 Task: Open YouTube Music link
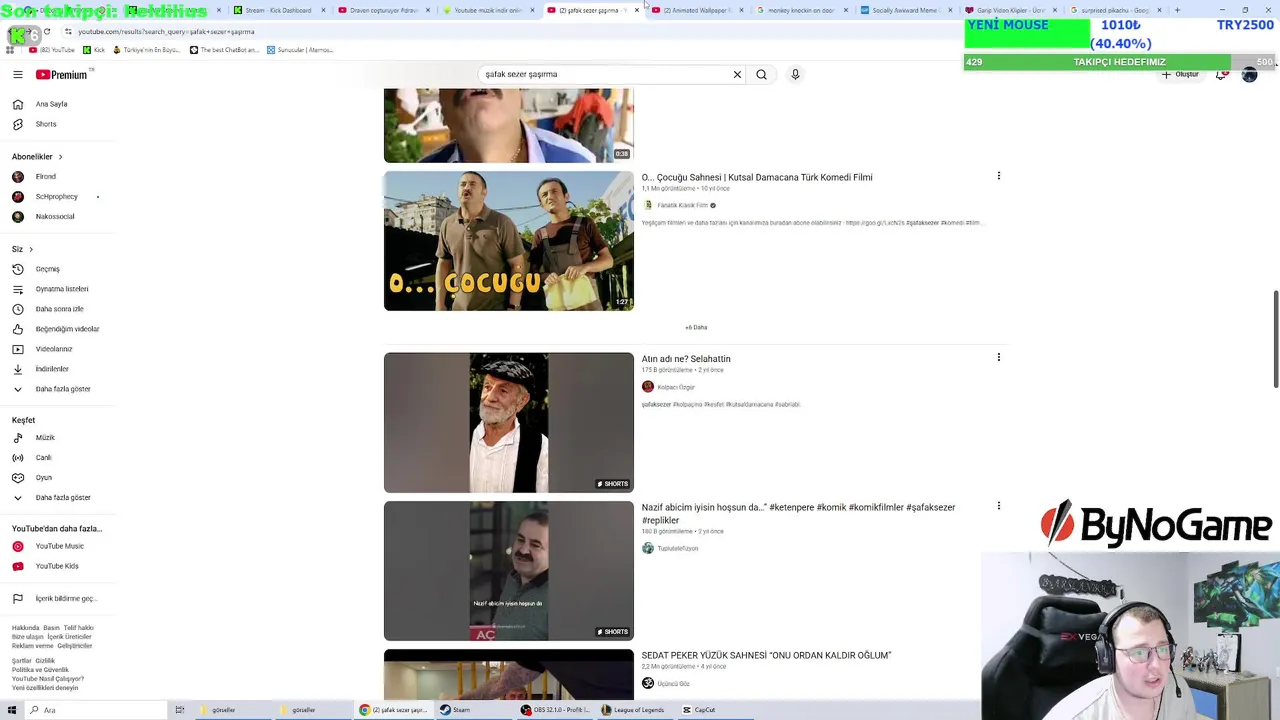[x=59, y=546]
